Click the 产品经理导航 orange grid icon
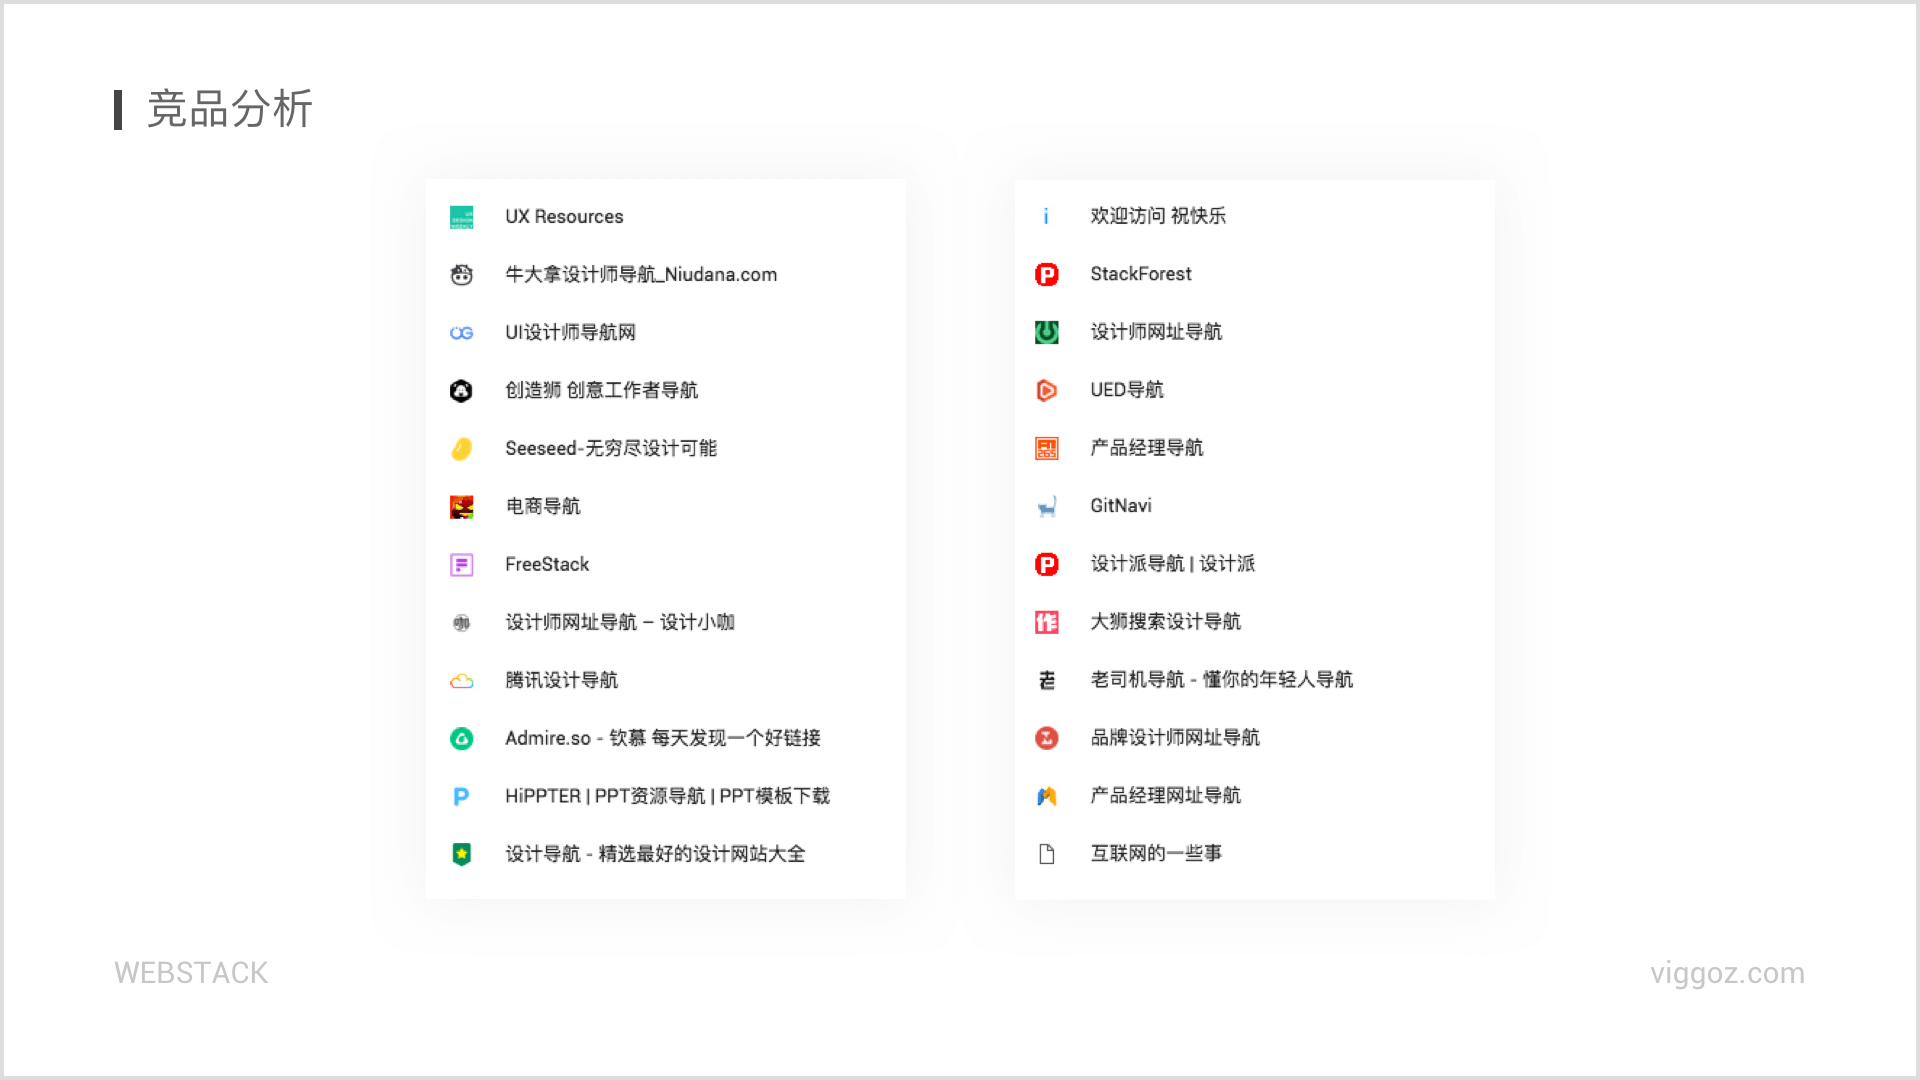The width and height of the screenshot is (1920, 1080). [1046, 448]
